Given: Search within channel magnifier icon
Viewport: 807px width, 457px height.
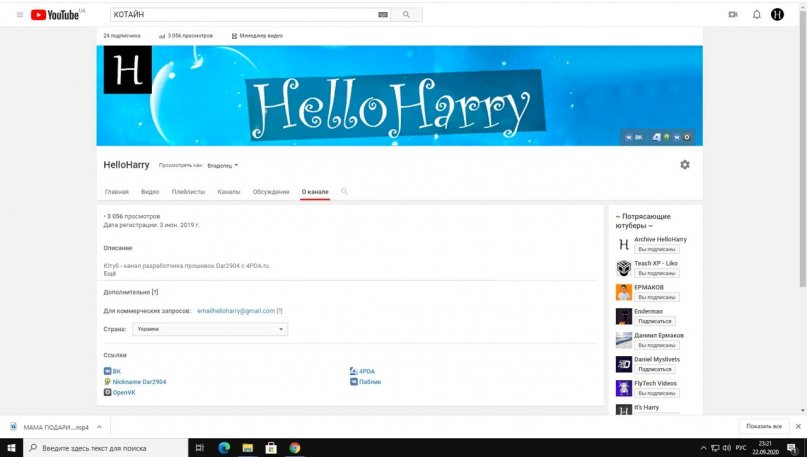Looking at the screenshot, I should coord(344,191).
